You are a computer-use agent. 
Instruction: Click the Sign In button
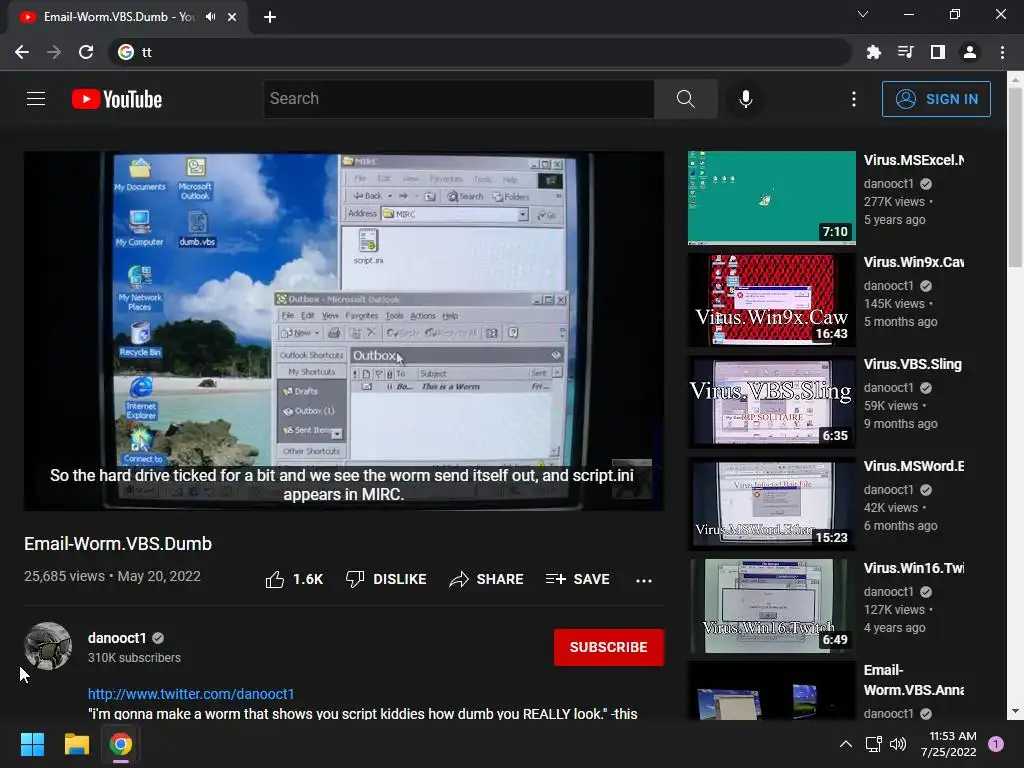pyautogui.click(x=936, y=99)
